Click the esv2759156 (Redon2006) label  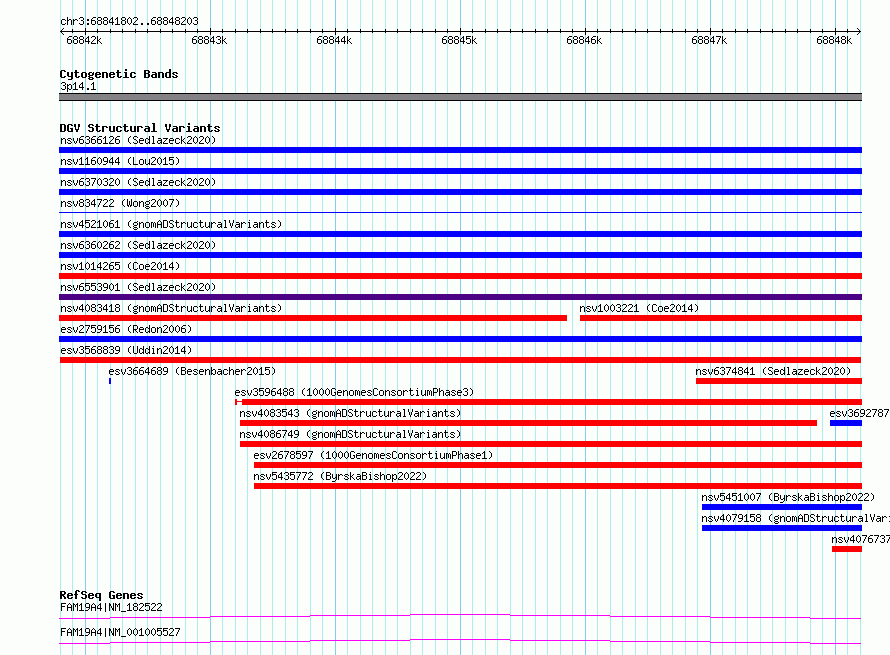(x=126, y=329)
